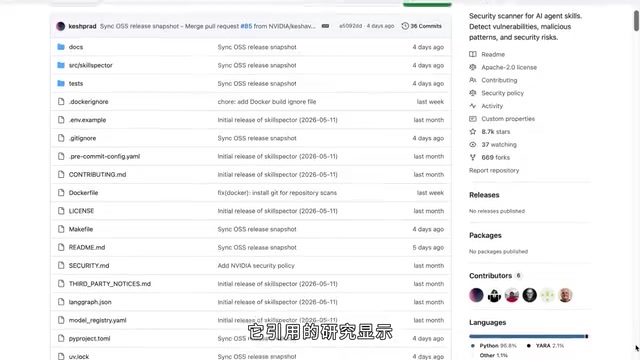Open langgraph.json file
The height and width of the screenshot is (360, 640).
point(90,302)
